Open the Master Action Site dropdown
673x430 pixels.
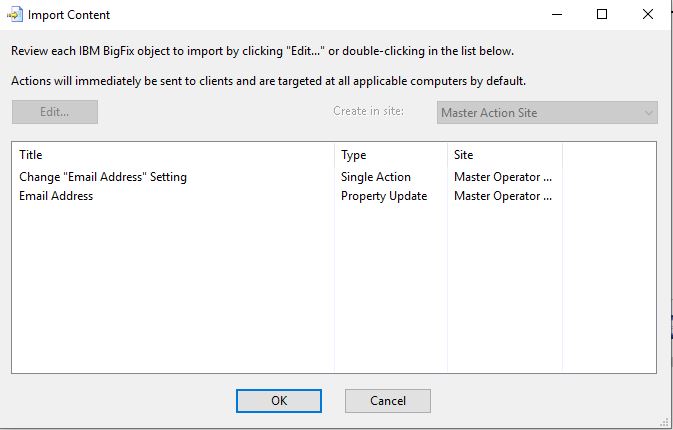point(547,112)
